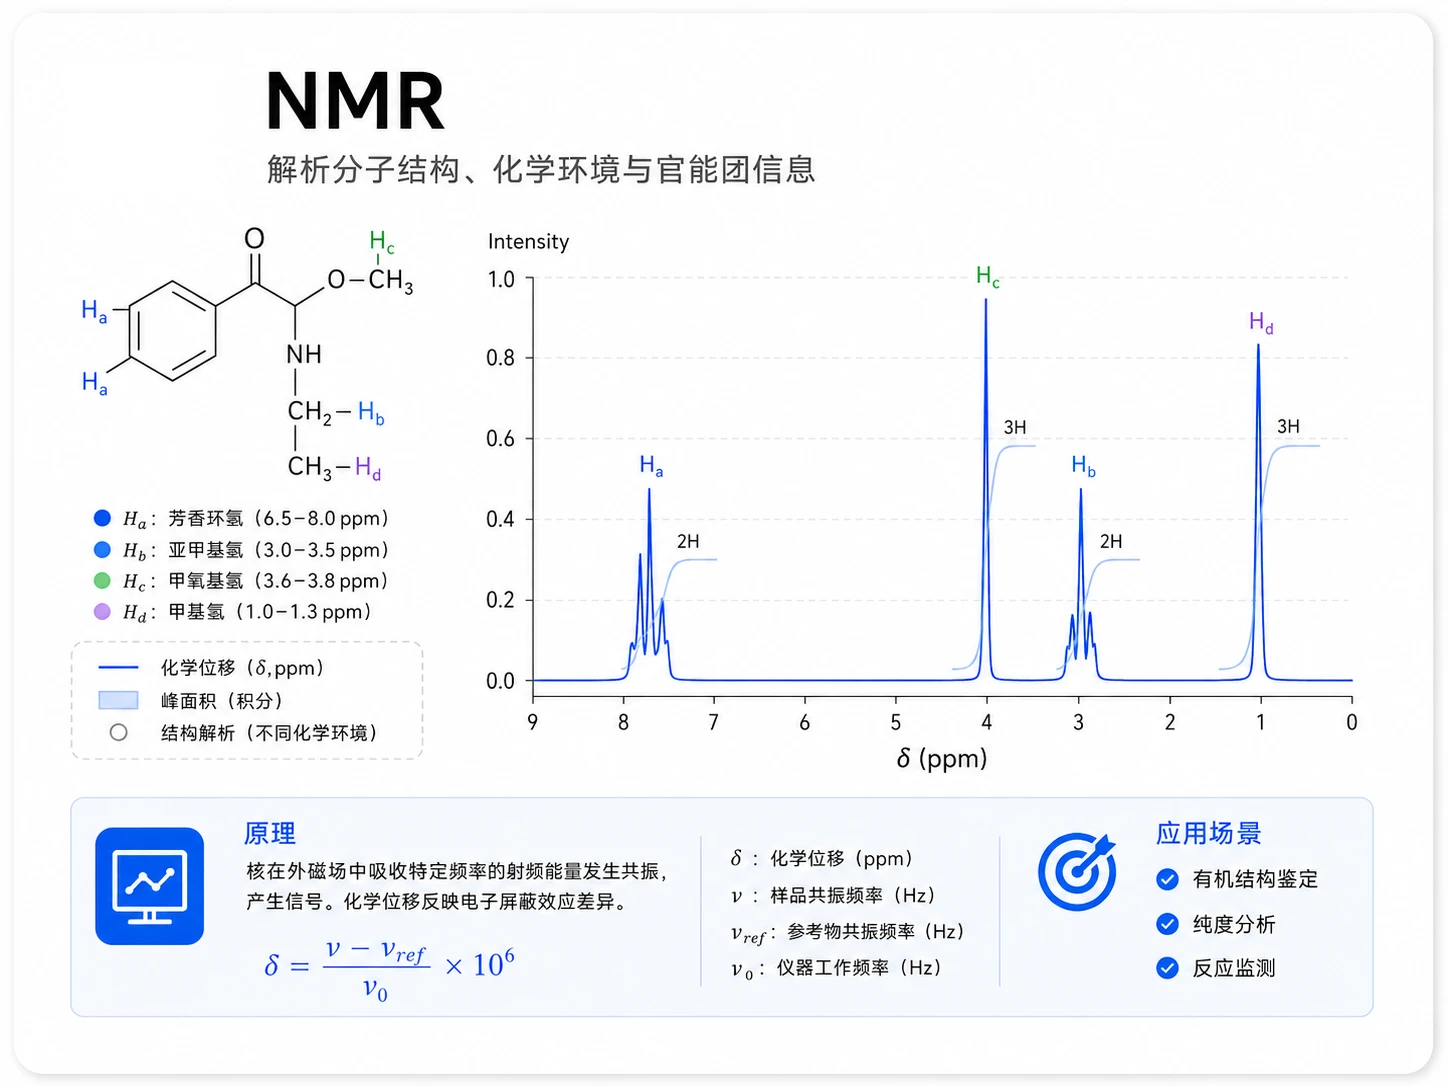Click the checkmark beside 反应监测
Screen dimensions: 1448x1086
1167,967
